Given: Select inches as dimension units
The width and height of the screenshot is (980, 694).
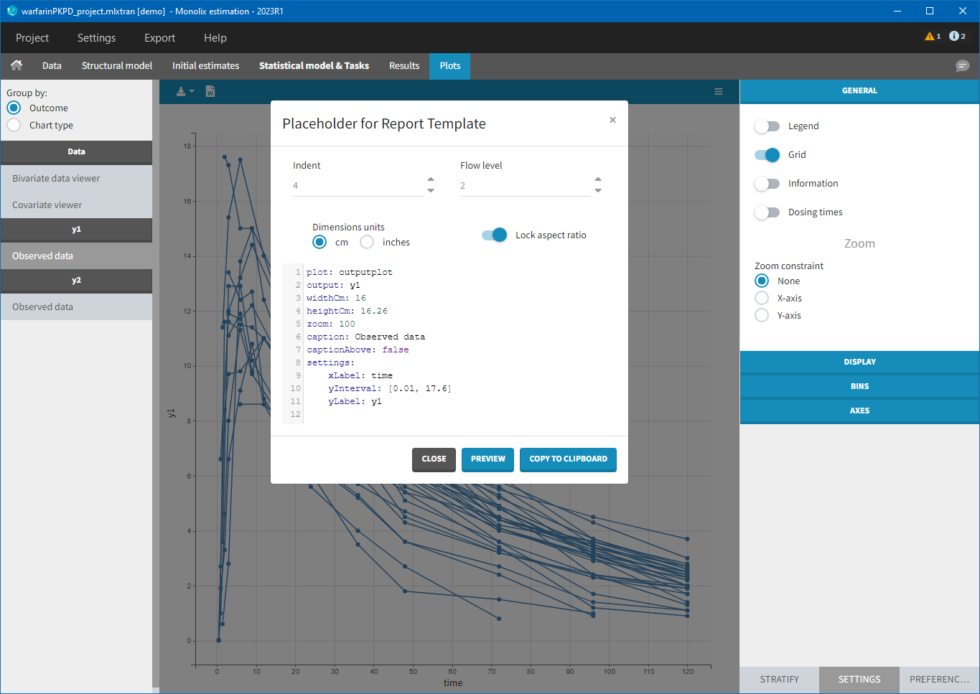Looking at the screenshot, I should click(367, 242).
